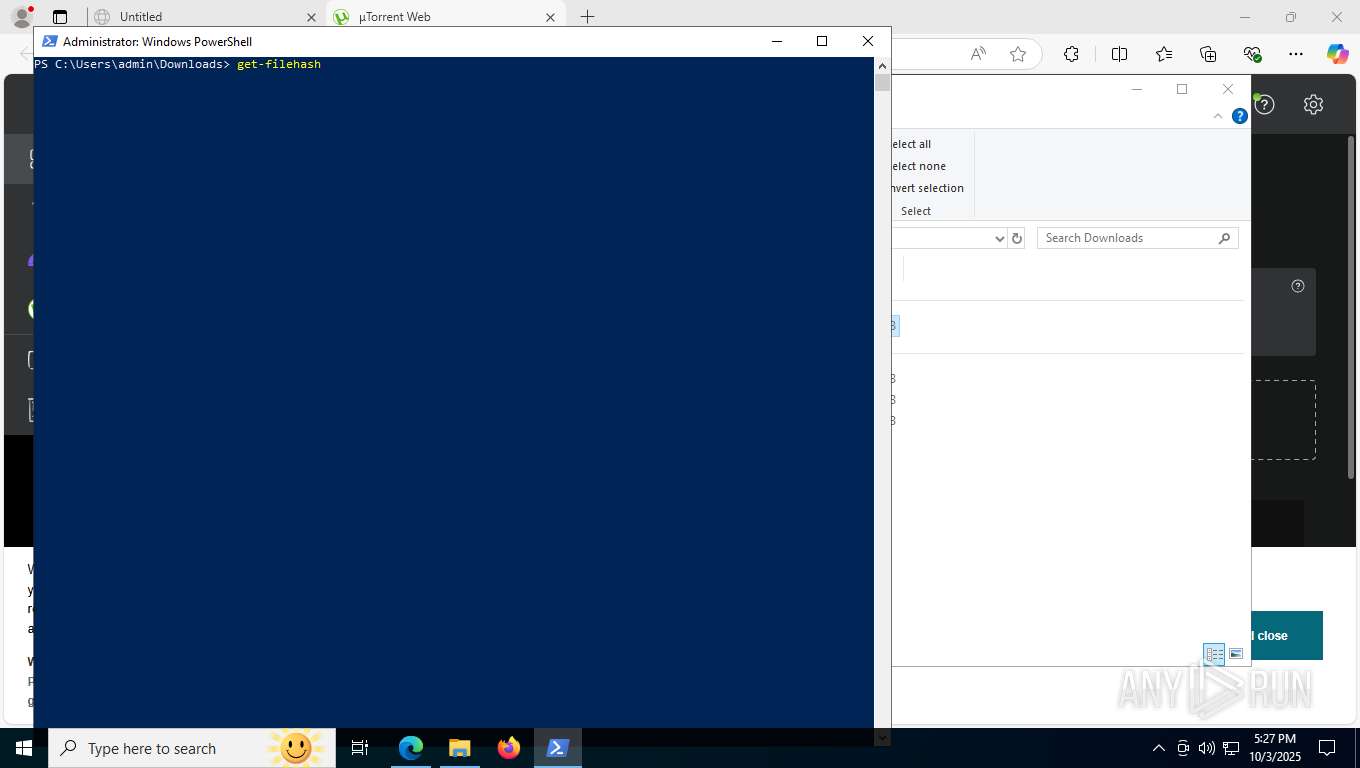Refresh the Downloads folder in File Explorer

pyautogui.click(x=1017, y=238)
